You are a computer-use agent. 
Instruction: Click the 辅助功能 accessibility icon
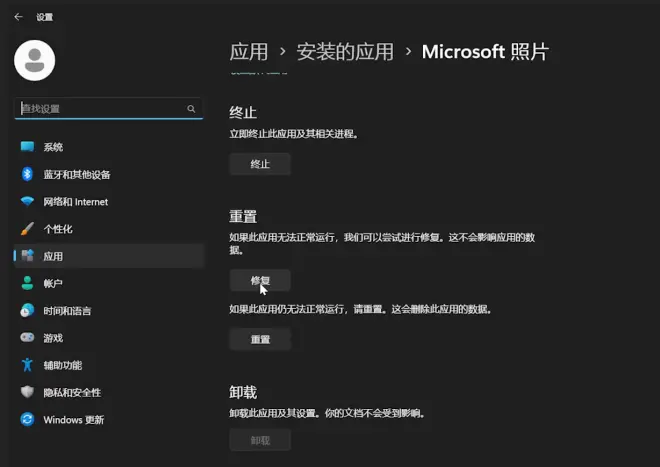pos(27,365)
